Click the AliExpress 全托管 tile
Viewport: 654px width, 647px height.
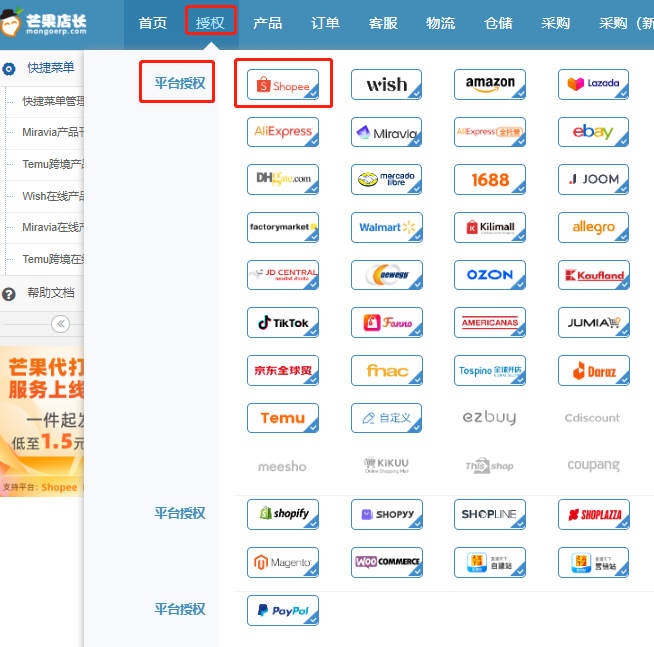pos(490,132)
